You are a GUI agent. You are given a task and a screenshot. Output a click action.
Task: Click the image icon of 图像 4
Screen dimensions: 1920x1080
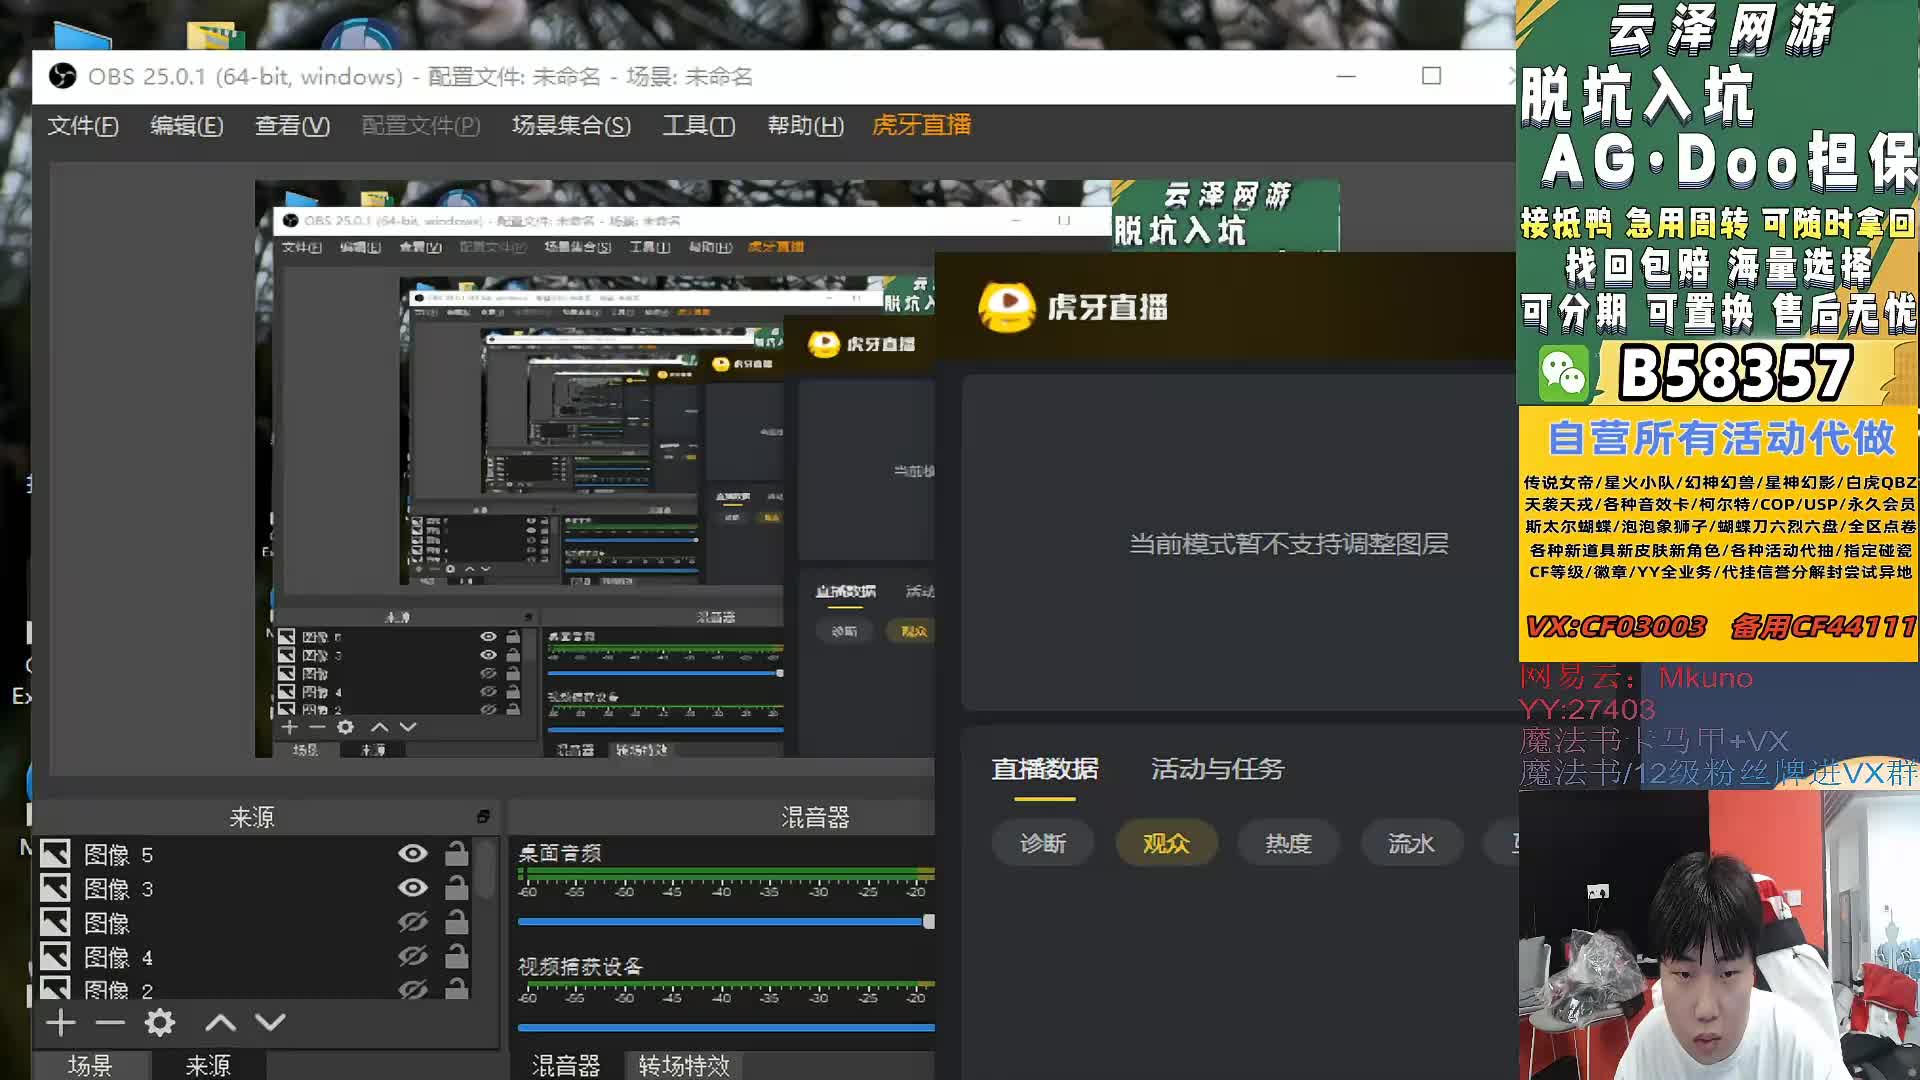(x=55, y=956)
